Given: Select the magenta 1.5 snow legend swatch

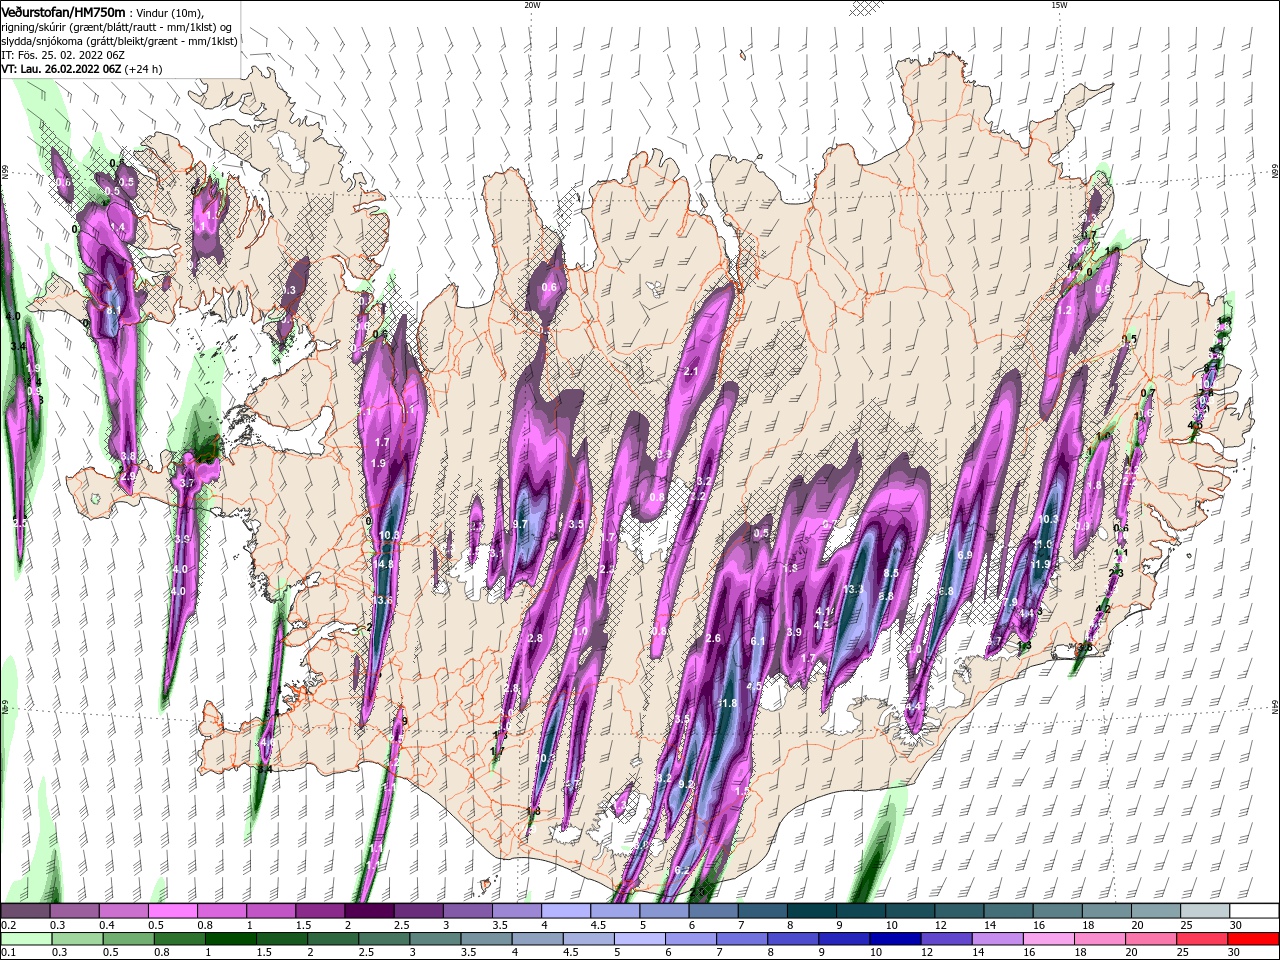Looking at the screenshot, I should click(x=319, y=911).
